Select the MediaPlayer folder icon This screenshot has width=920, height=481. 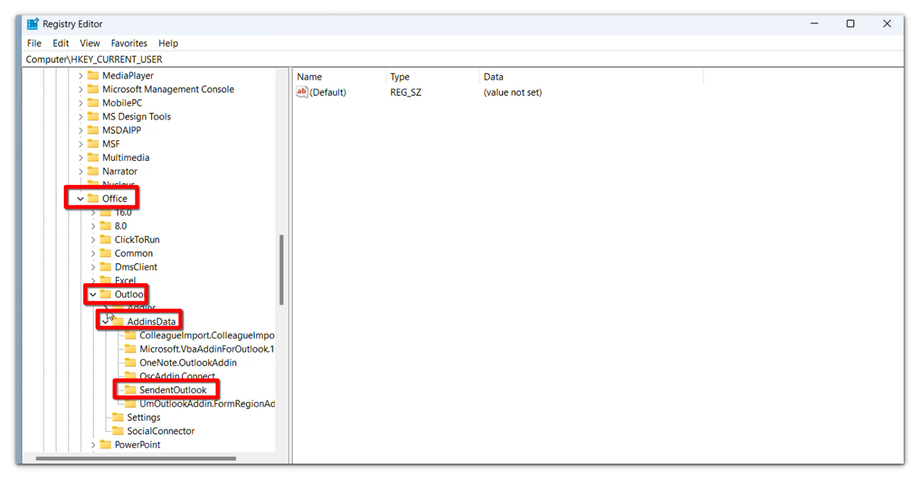[93, 75]
